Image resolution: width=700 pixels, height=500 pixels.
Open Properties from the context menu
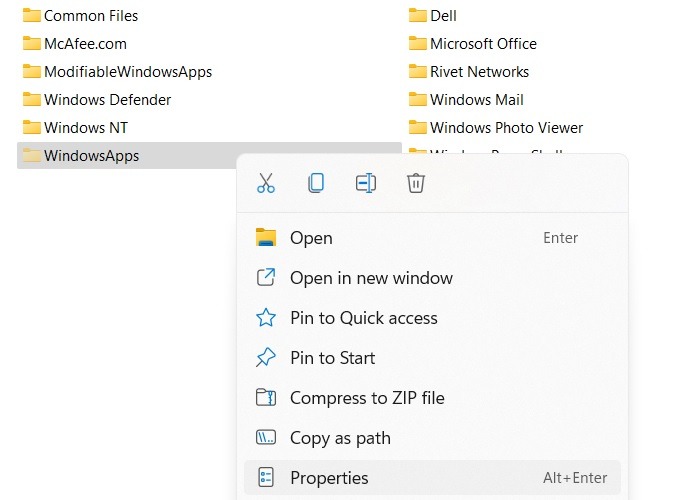coord(432,478)
